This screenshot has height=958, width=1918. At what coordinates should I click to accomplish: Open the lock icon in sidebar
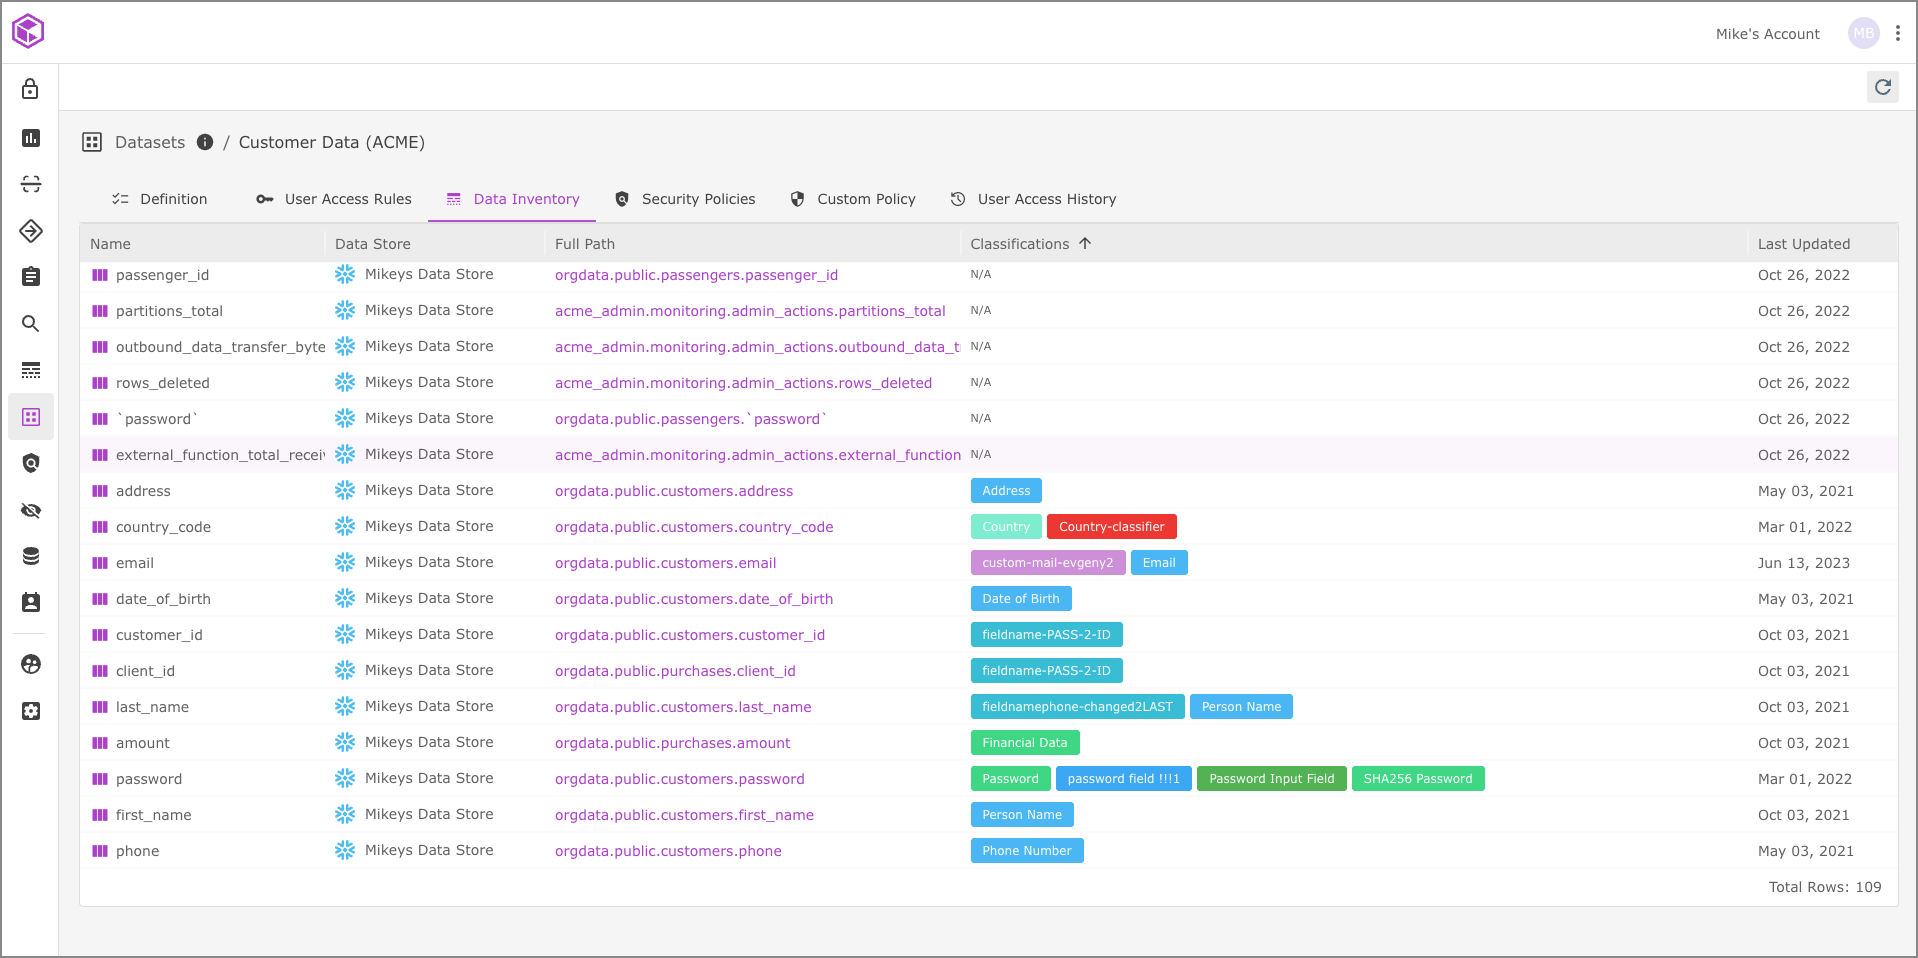(x=31, y=89)
